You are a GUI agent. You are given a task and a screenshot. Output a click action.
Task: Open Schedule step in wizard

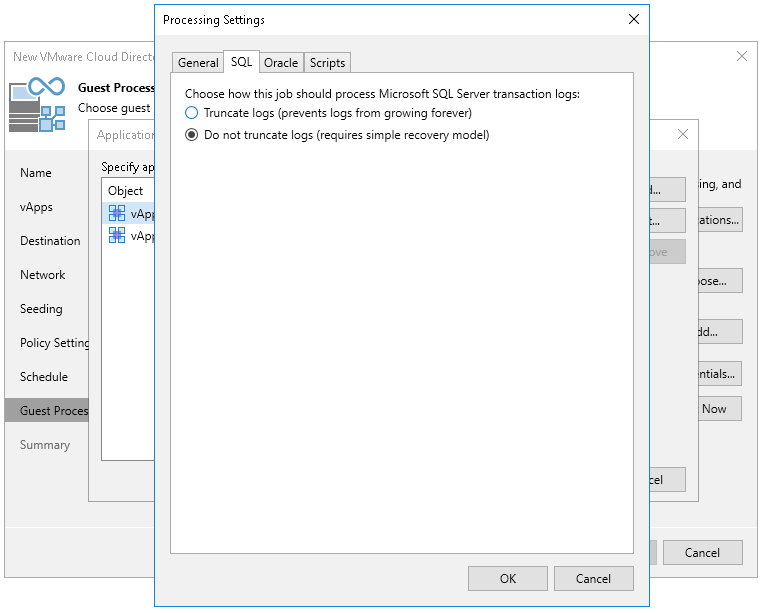(43, 377)
